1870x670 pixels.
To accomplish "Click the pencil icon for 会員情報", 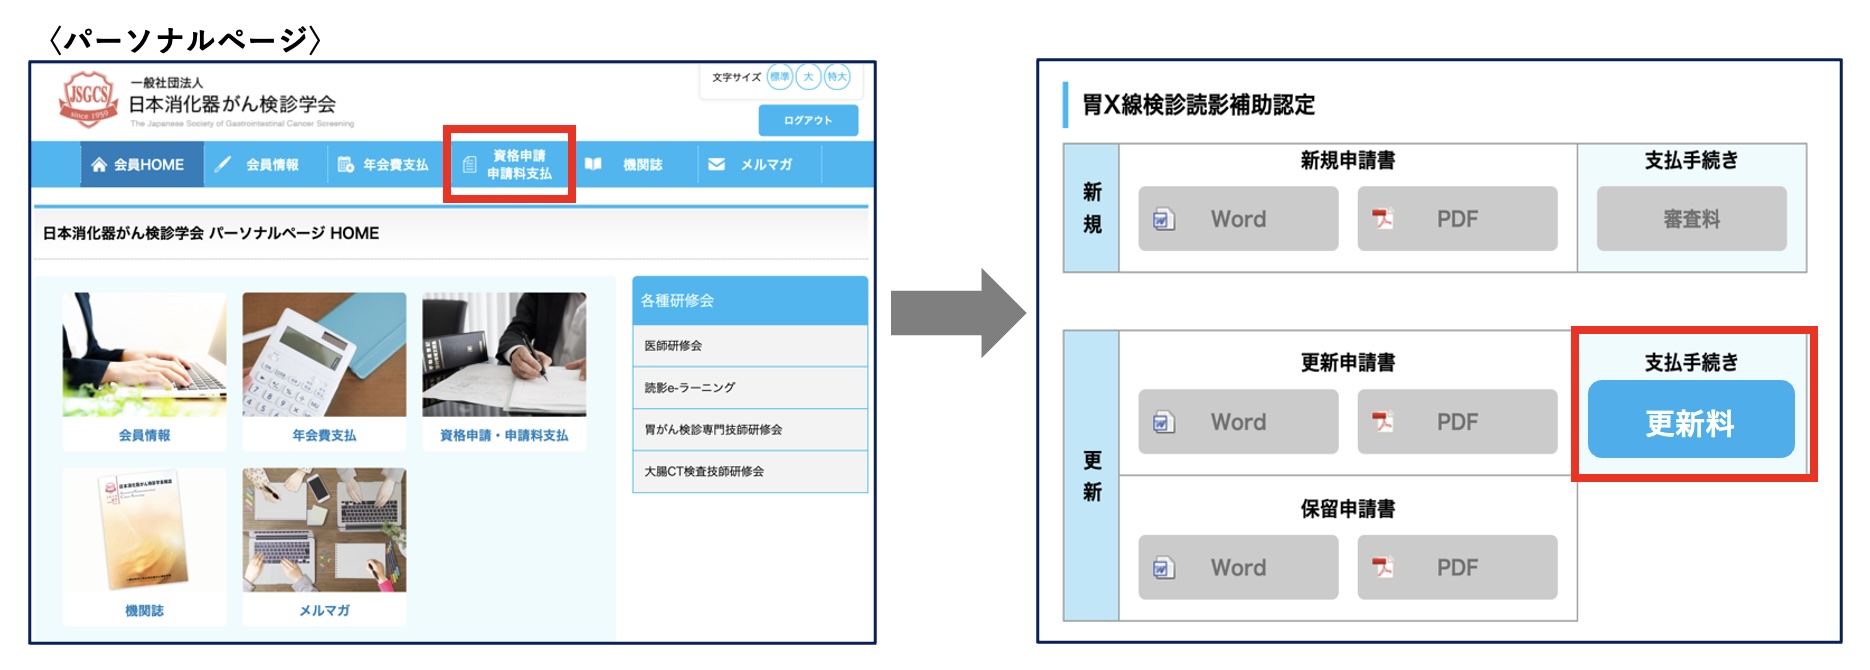I will tap(224, 164).
